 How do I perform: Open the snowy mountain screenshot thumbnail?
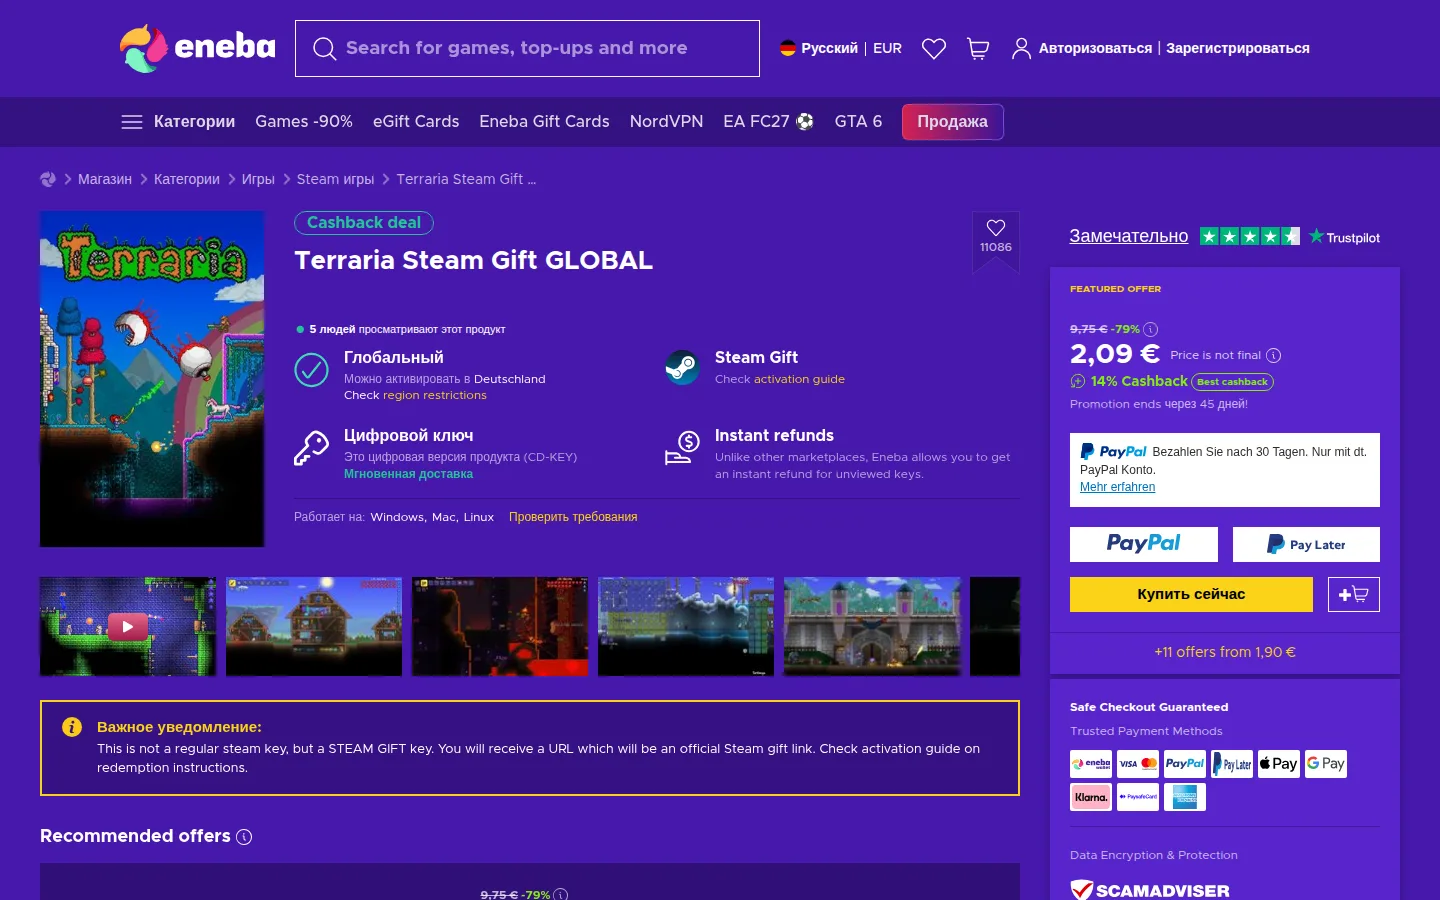[686, 626]
